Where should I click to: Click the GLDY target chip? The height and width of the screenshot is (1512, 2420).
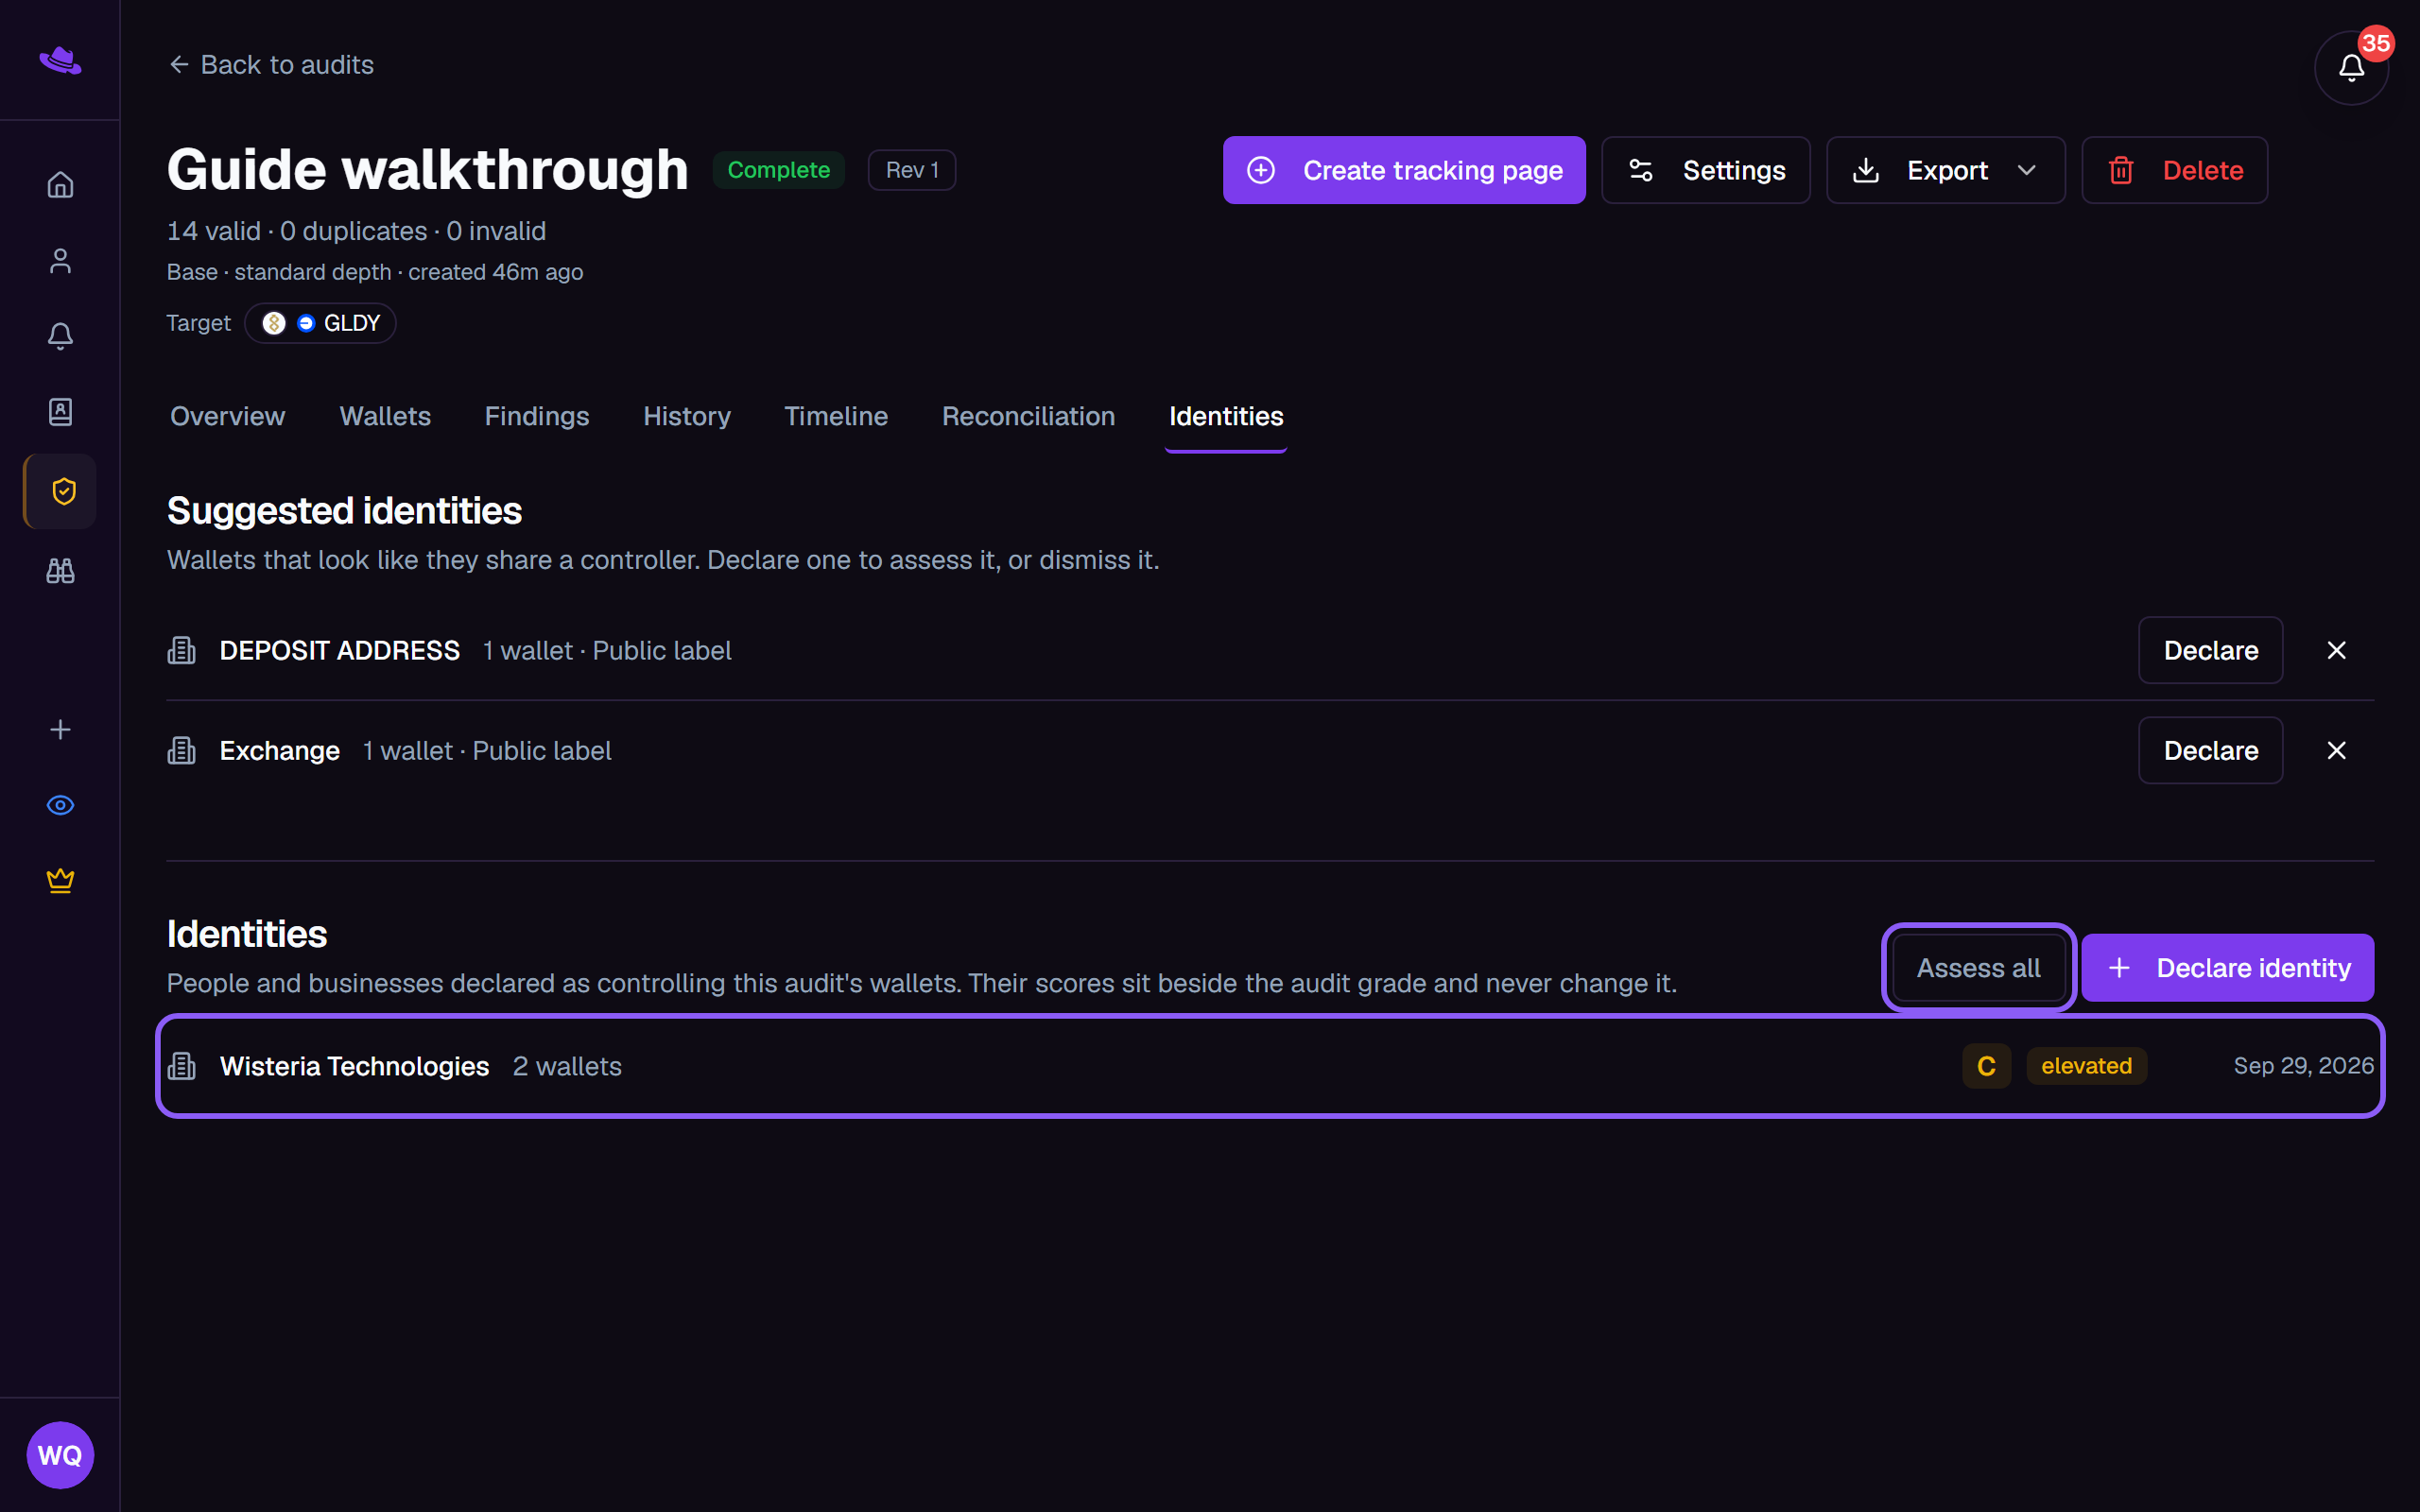[x=320, y=323]
